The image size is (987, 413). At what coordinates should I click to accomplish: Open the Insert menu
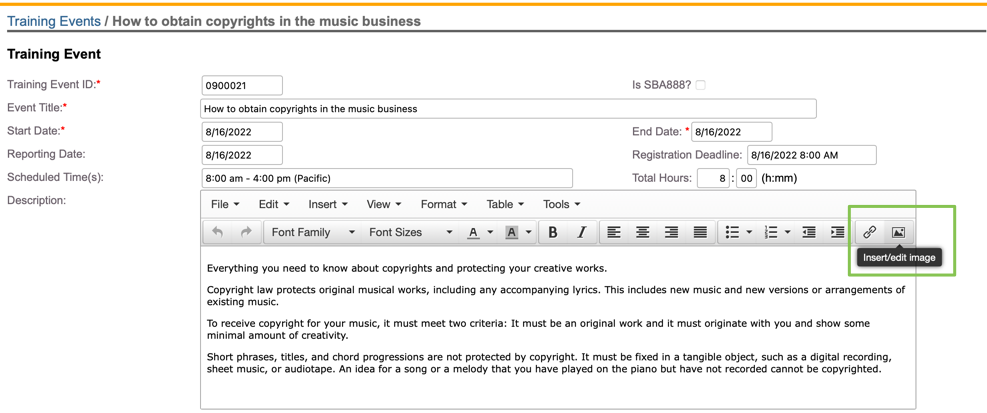(x=328, y=204)
